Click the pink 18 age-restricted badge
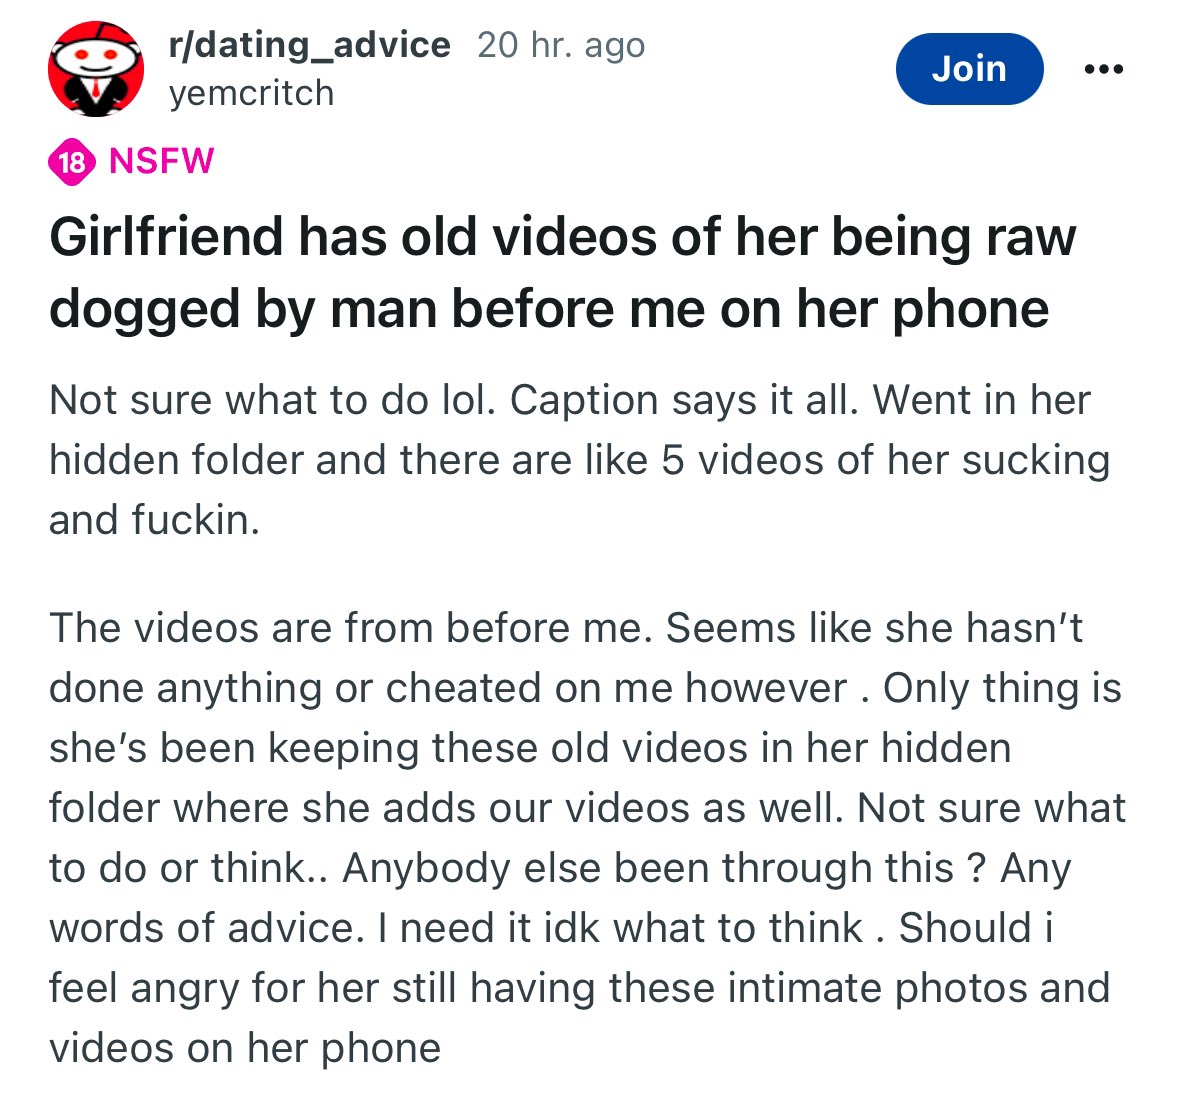The width and height of the screenshot is (1179, 1100). coord(72,161)
